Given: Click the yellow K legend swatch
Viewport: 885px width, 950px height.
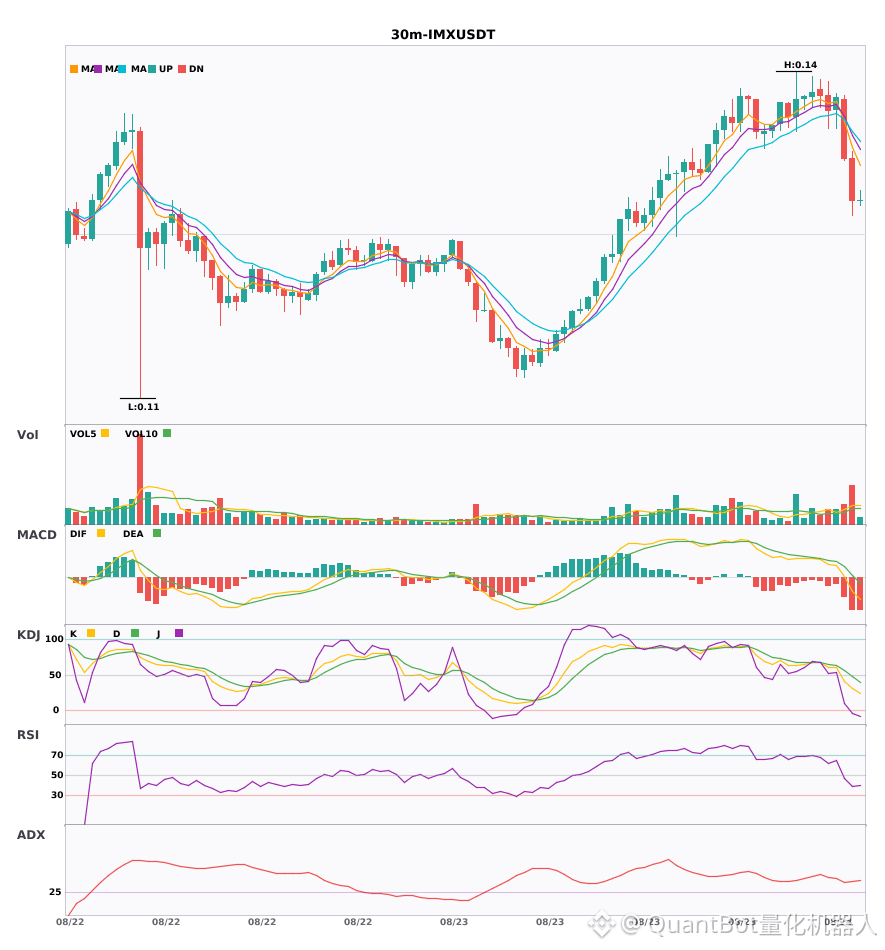Looking at the screenshot, I should tap(91, 633).
